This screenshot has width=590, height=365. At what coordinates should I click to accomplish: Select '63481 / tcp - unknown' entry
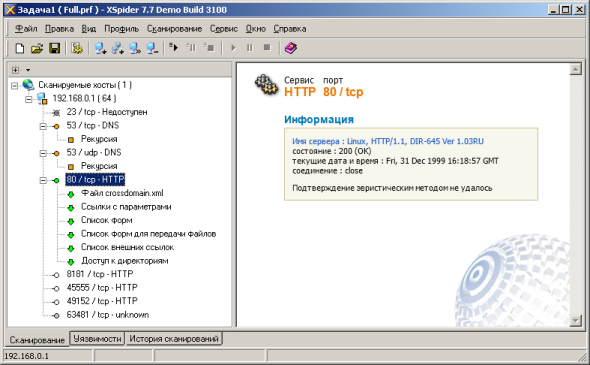point(108,315)
